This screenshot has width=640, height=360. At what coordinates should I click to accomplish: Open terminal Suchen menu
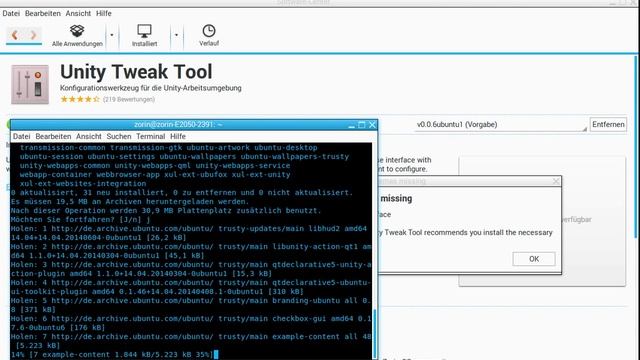pos(119,136)
